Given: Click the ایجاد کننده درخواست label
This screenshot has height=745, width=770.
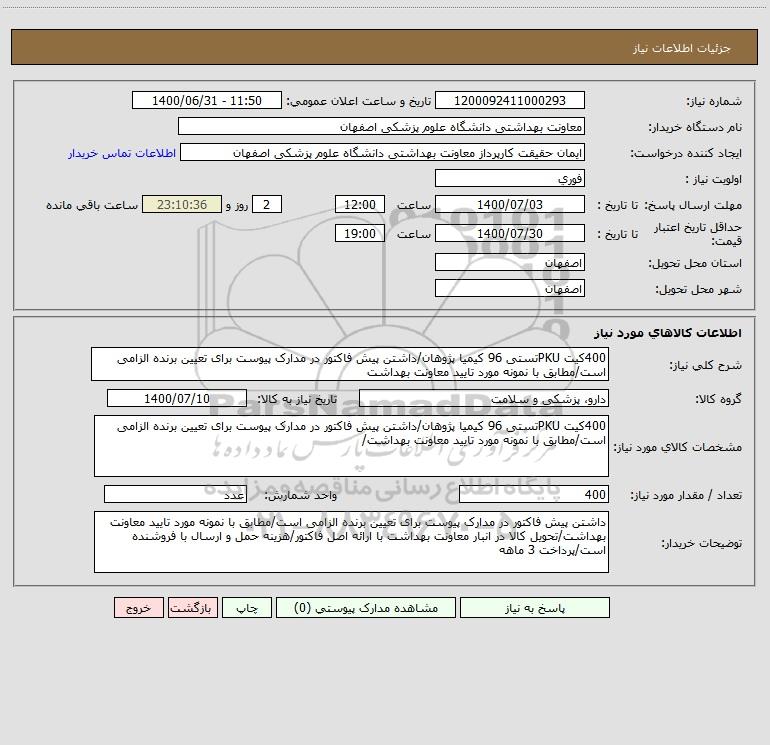Looking at the screenshot, I should [x=686, y=153].
